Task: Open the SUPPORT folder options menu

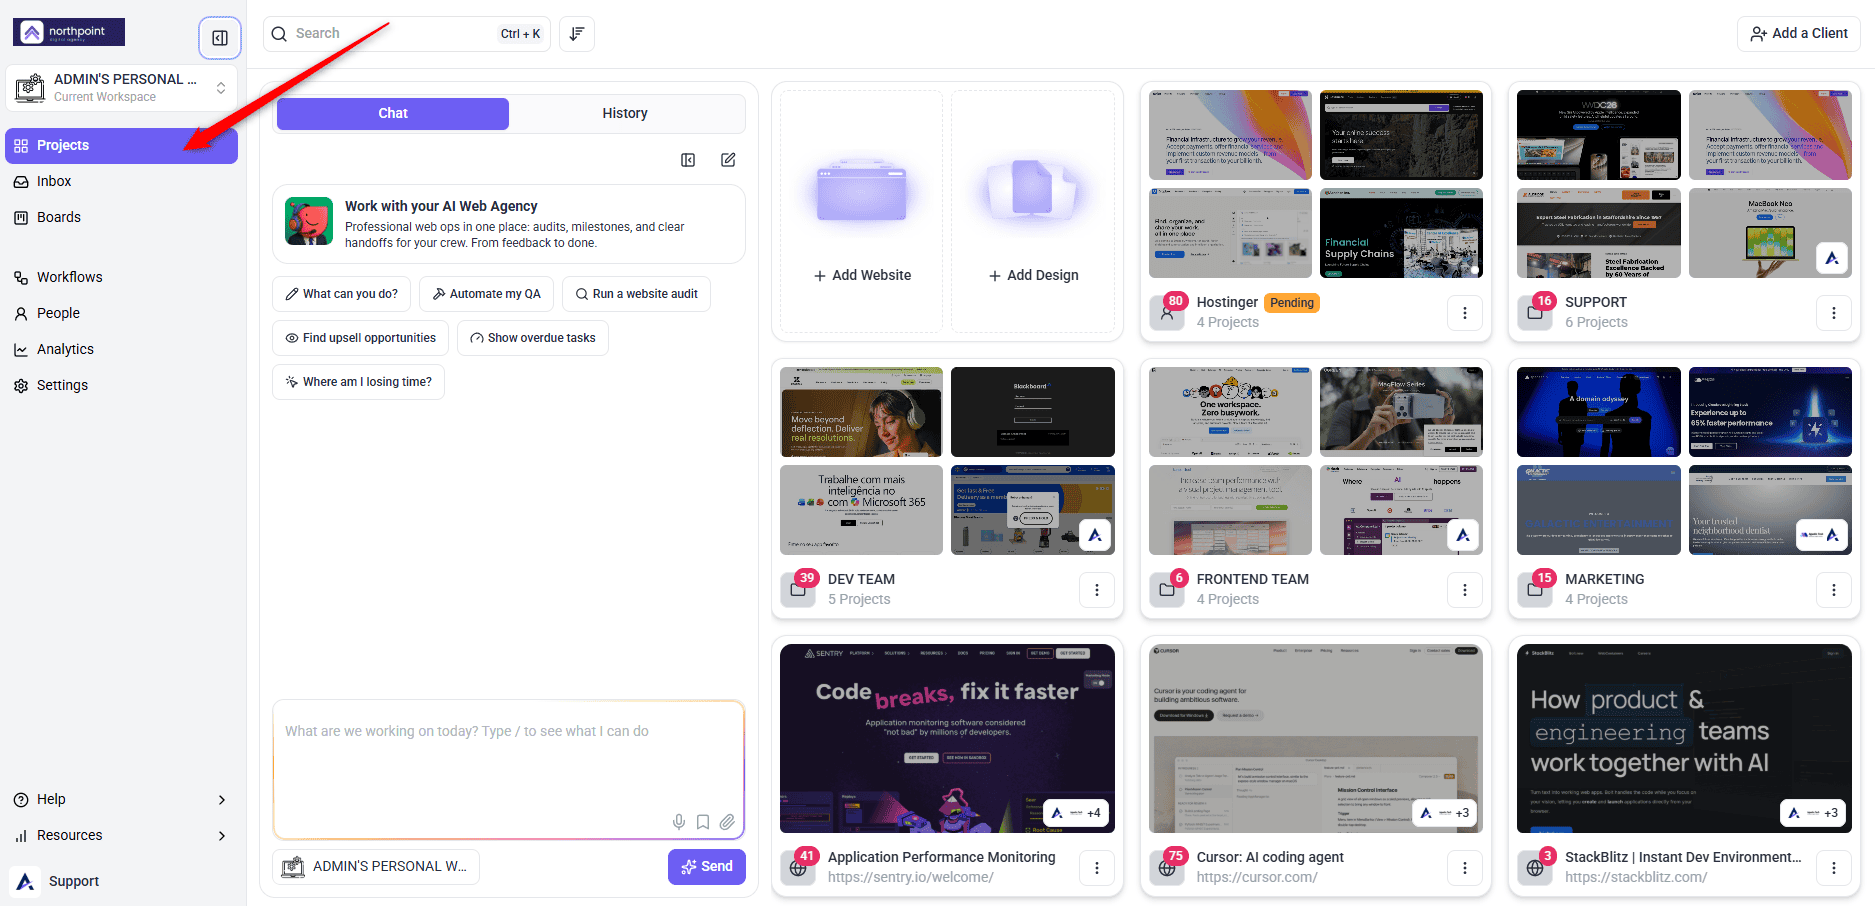Action: (x=1834, y=313)
